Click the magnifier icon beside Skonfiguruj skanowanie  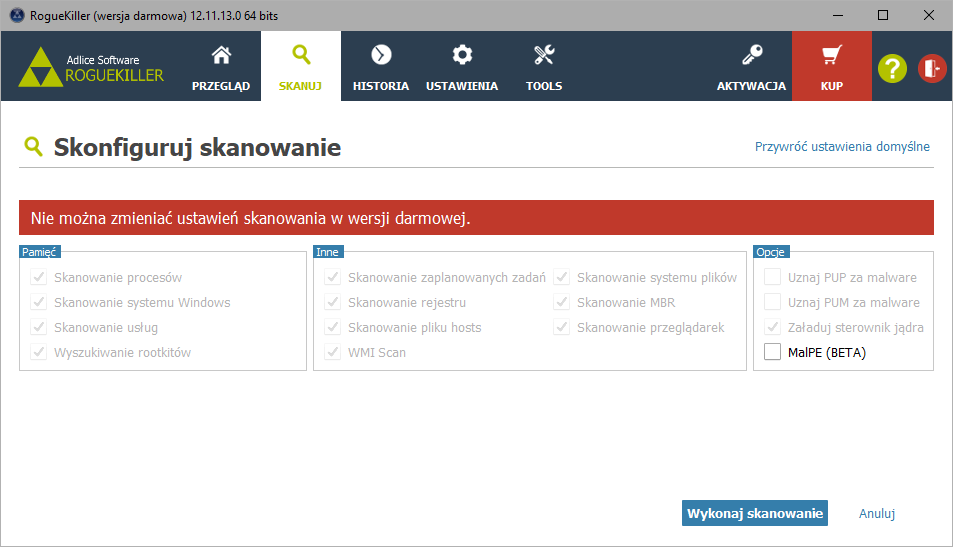coord(33,146)
